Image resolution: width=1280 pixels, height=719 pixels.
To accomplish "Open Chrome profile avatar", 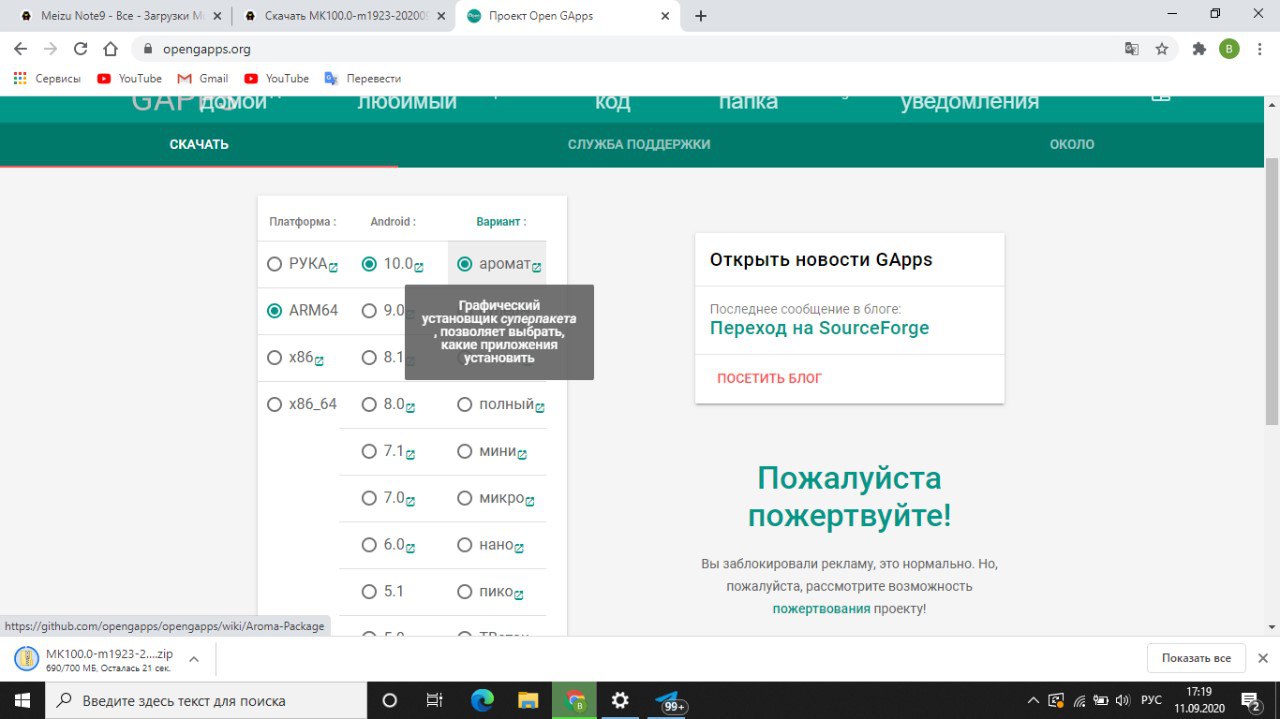I will (x=1229, y=48).
